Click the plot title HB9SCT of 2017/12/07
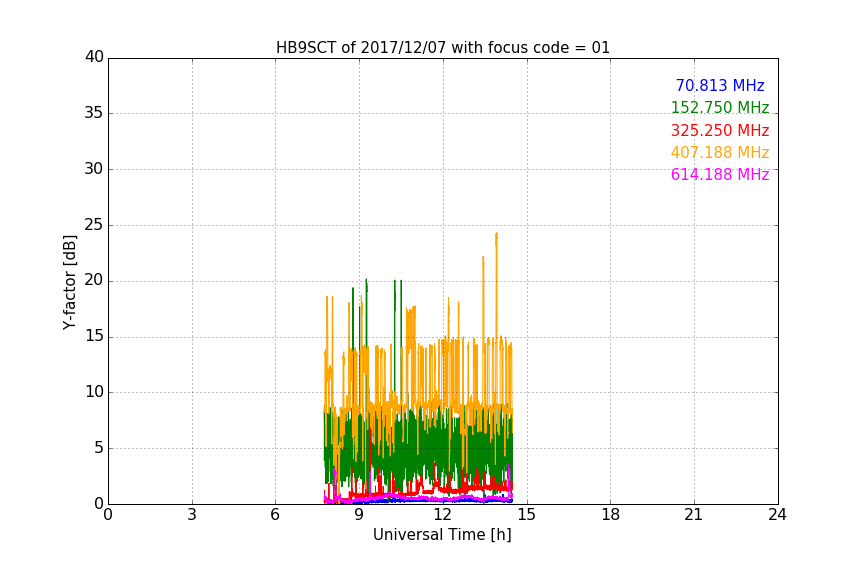Screen dimensions: 864x576 (442, 48)
